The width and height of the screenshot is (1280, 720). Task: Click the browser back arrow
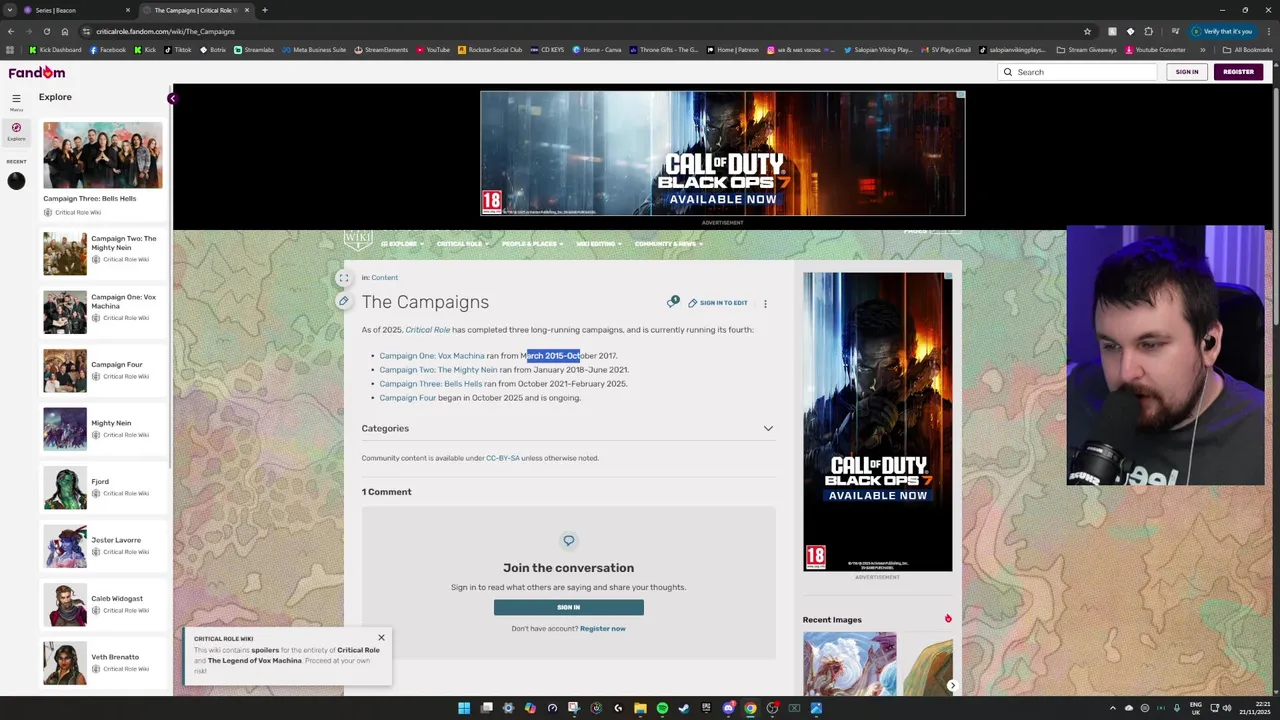coord(10,31)
